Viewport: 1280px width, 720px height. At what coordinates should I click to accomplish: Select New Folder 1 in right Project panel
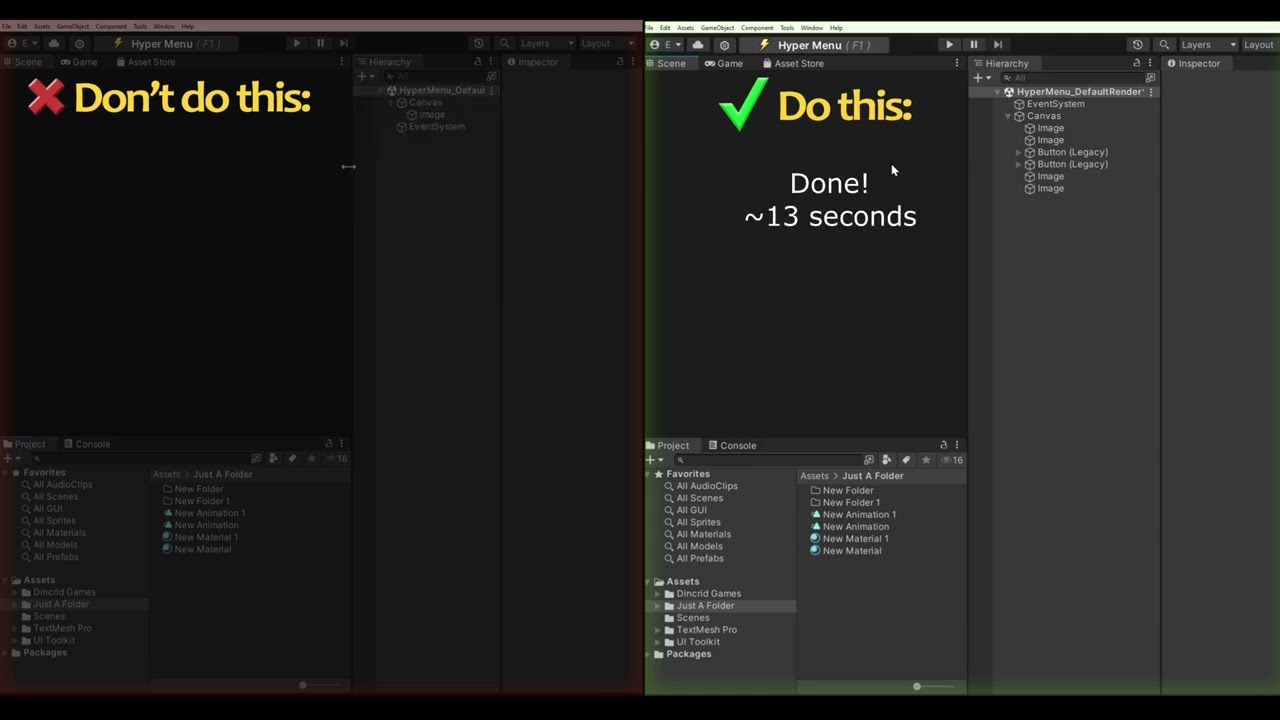(851, 503)
